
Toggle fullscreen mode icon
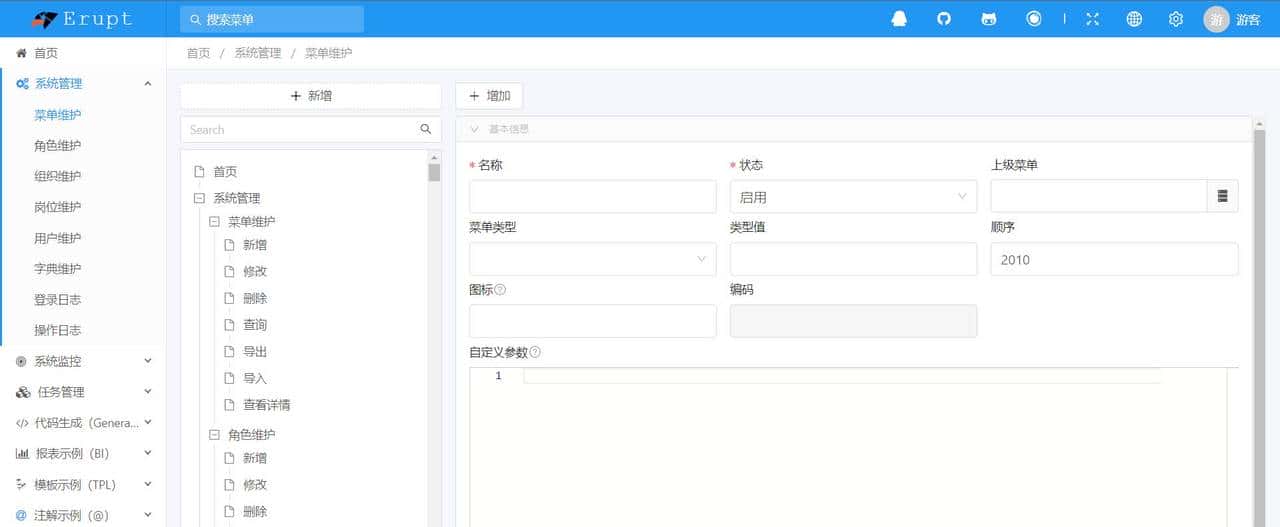tap(1092, 19)
